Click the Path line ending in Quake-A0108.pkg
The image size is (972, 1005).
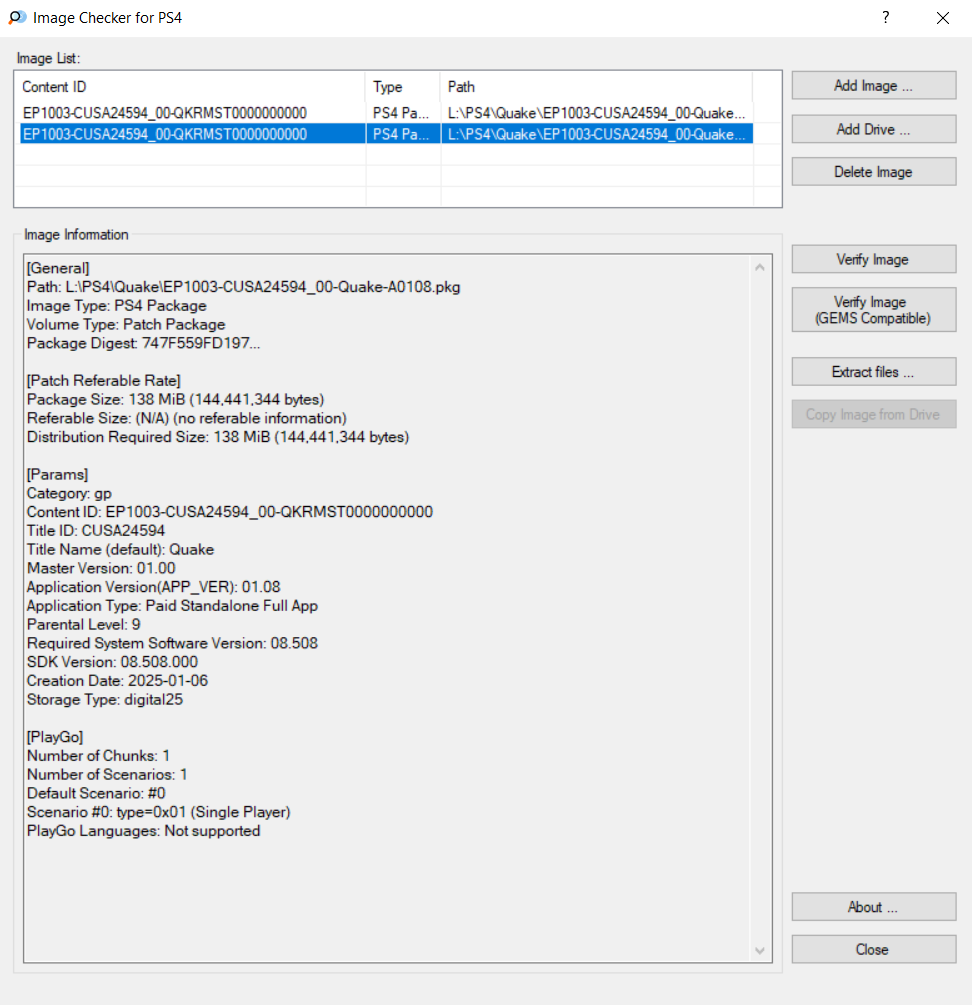243,287
